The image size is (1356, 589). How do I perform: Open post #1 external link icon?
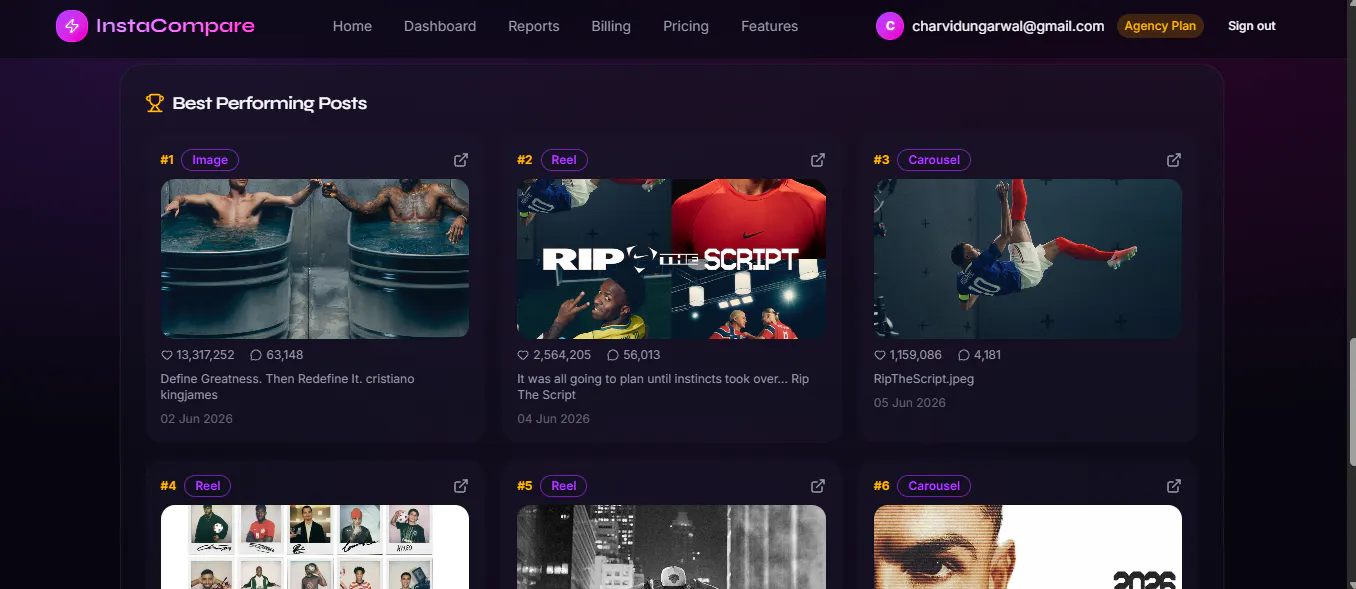pos(461,160)
